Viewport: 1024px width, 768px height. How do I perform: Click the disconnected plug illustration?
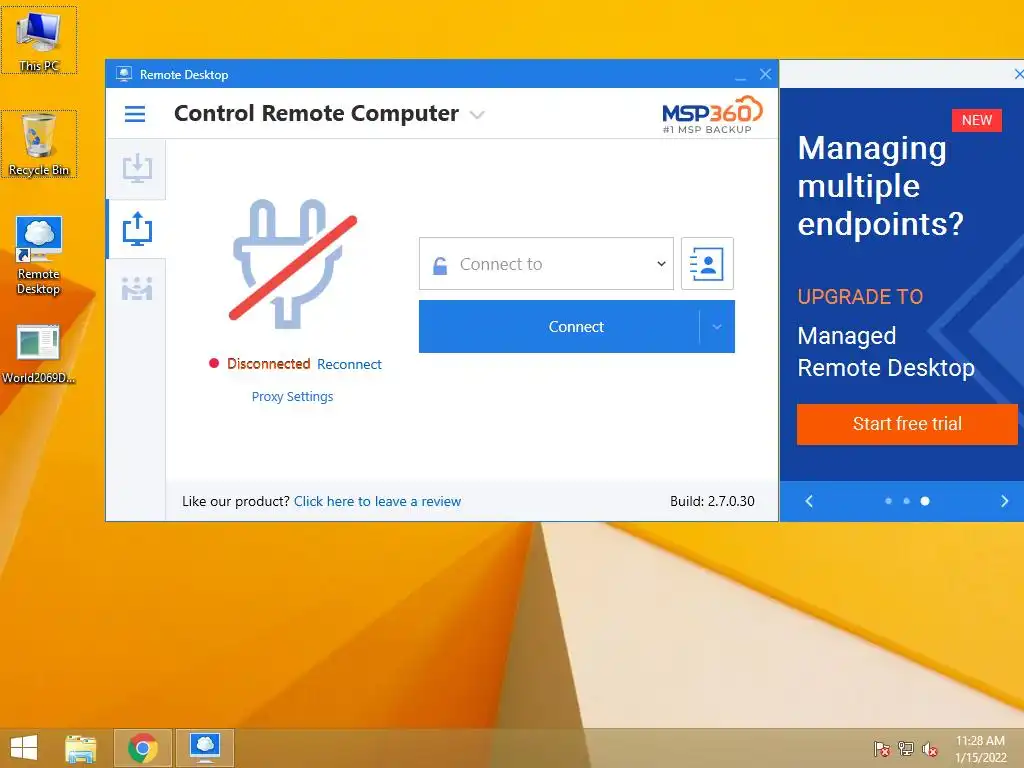point(294,263)
